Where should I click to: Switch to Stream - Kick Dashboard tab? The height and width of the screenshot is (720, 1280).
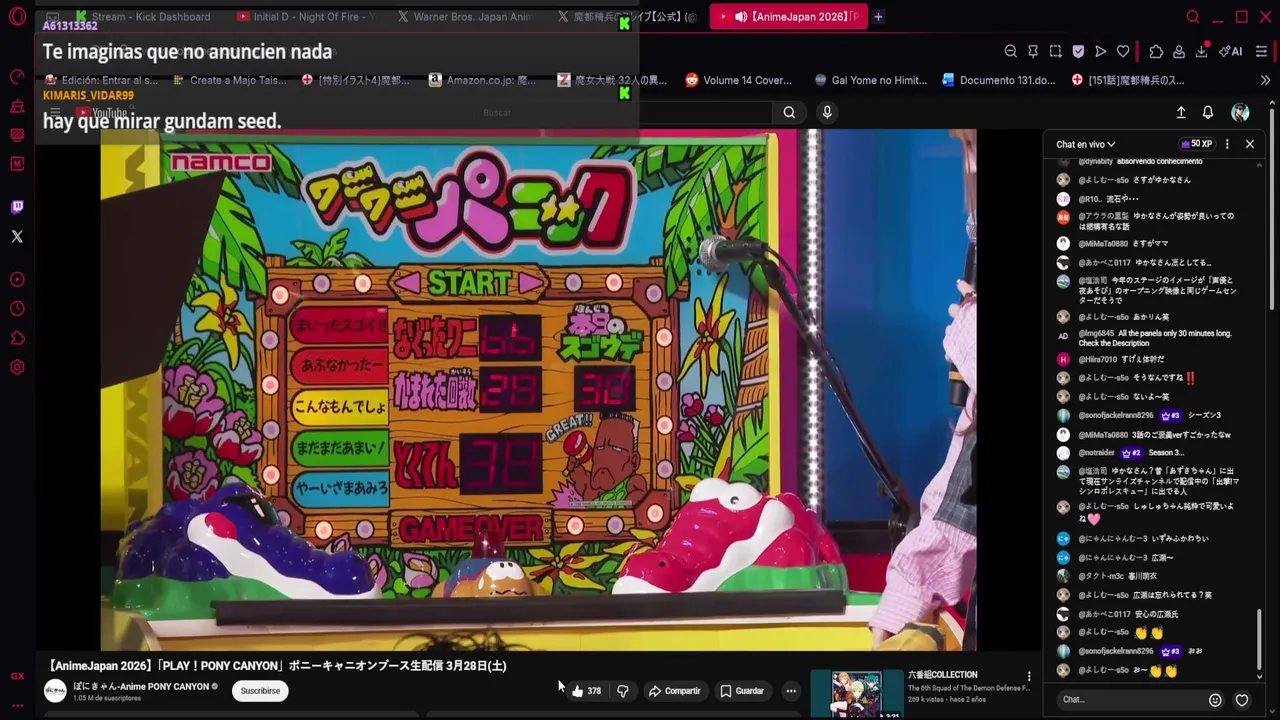click(142, 17)
